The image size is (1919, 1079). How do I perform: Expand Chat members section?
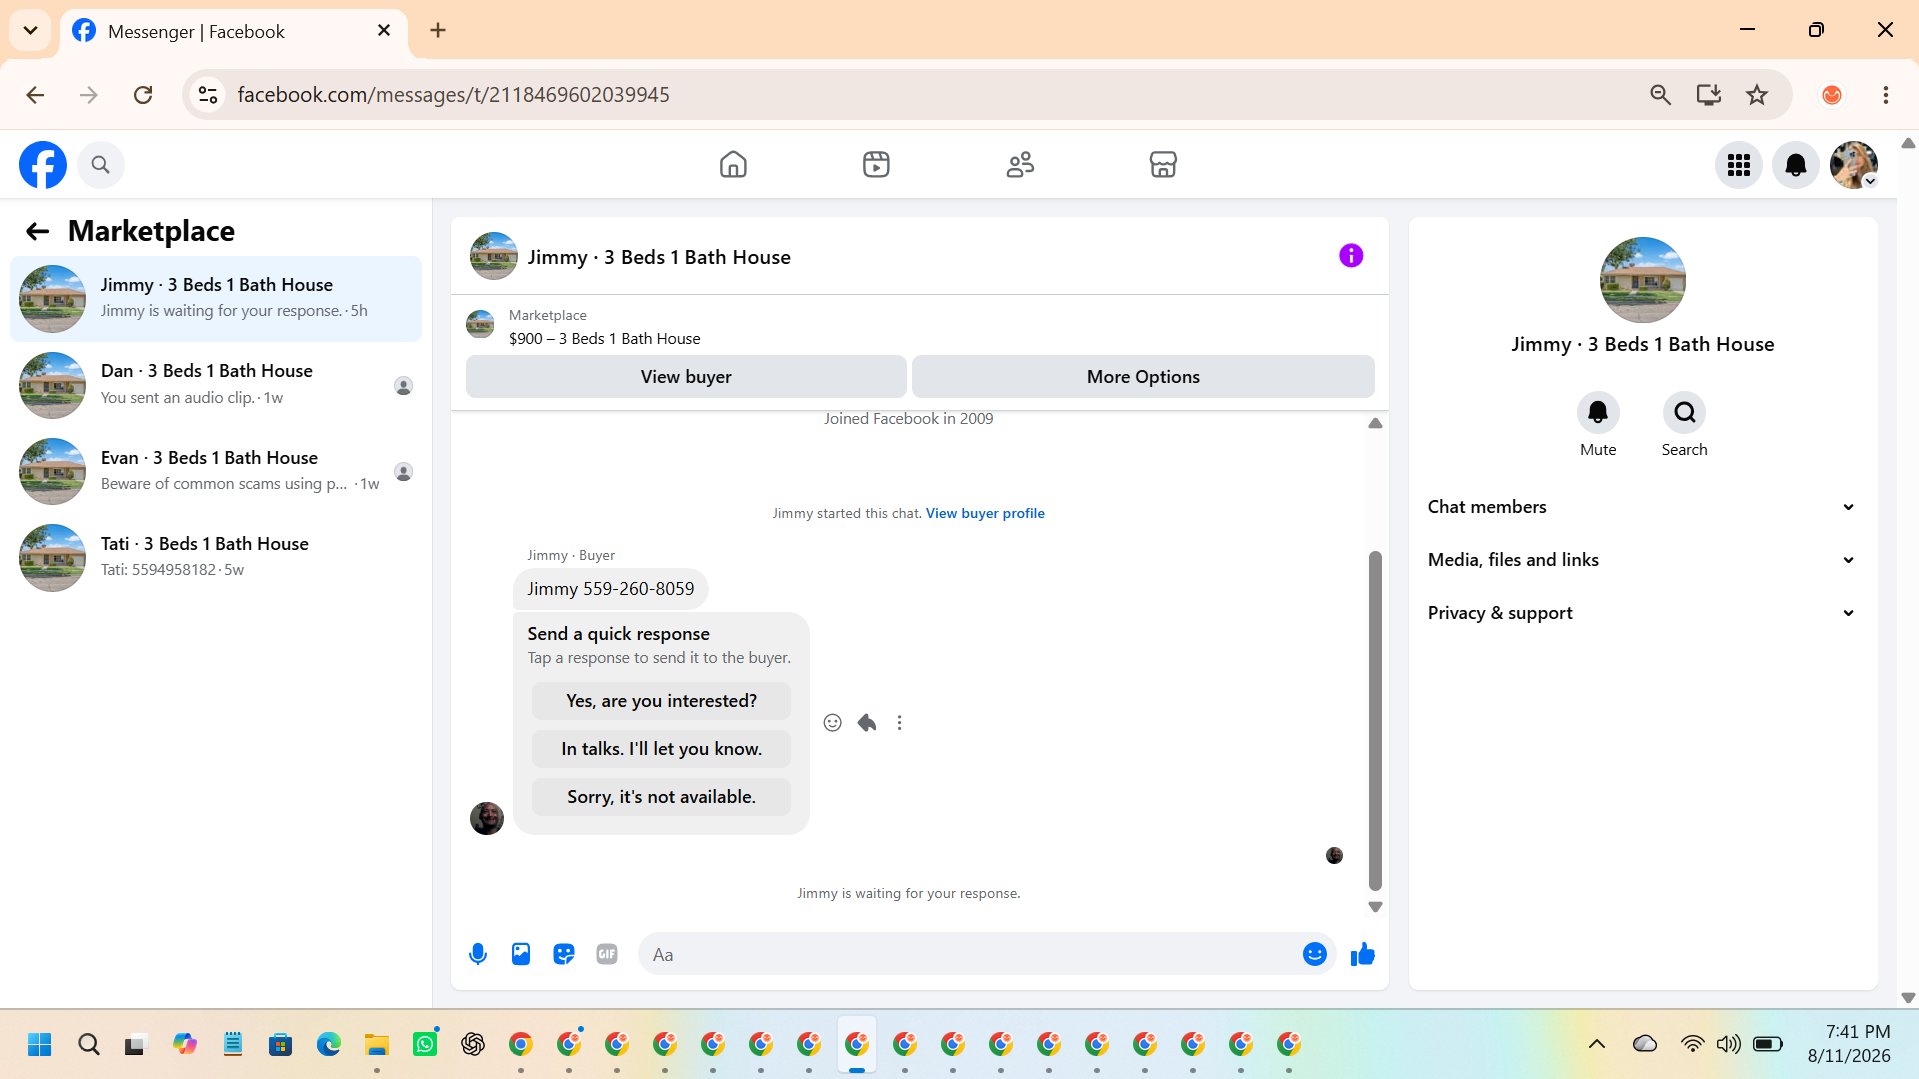coord(1642,507)
